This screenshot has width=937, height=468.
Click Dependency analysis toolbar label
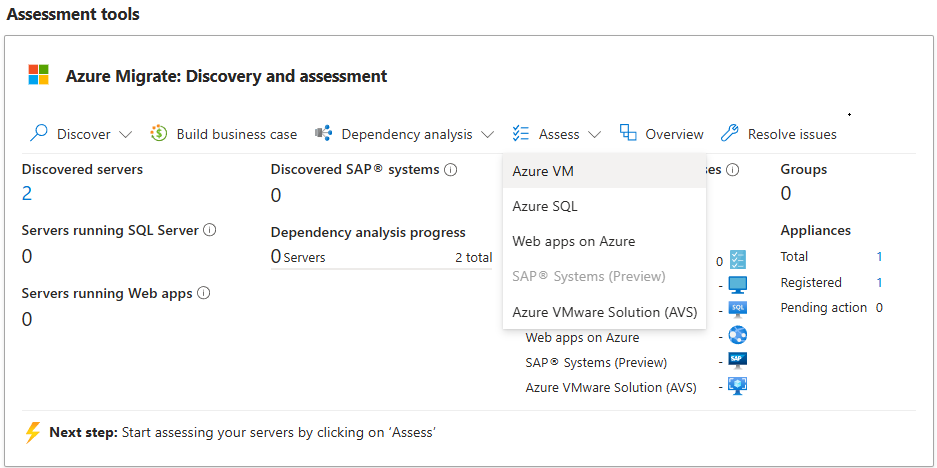tap(407, 134)
